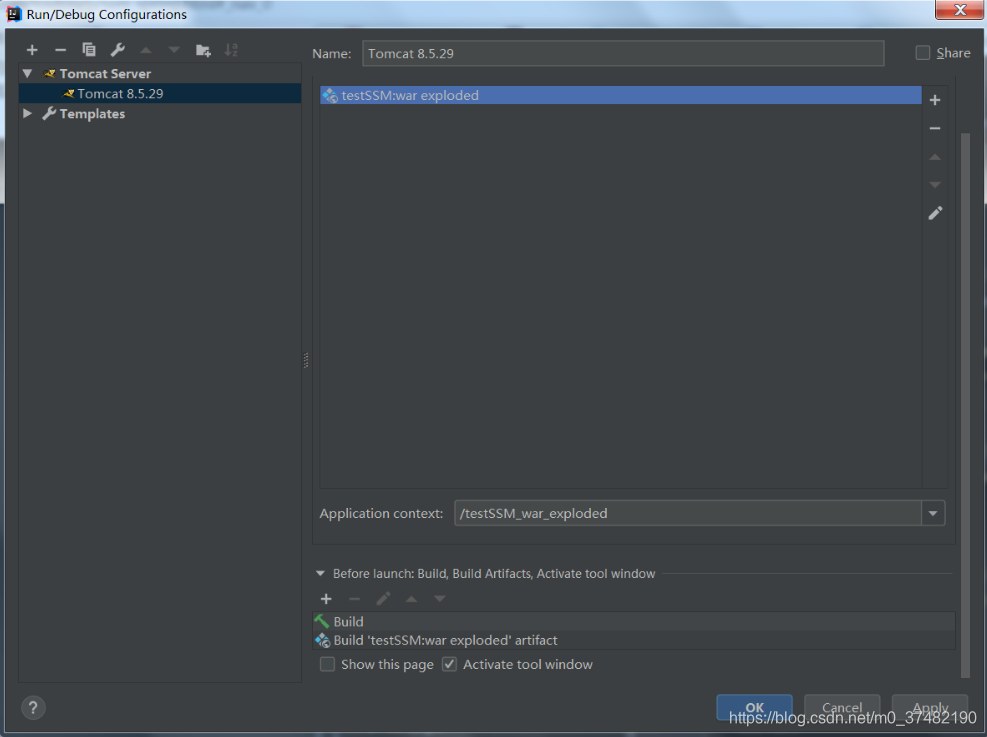Copy configuration using duplicate icon
Screen dimensions: 987x737
[x=89, y=50]
